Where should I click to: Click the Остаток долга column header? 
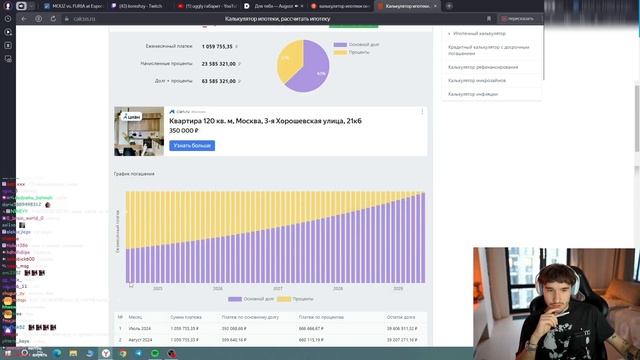(401, 317)
